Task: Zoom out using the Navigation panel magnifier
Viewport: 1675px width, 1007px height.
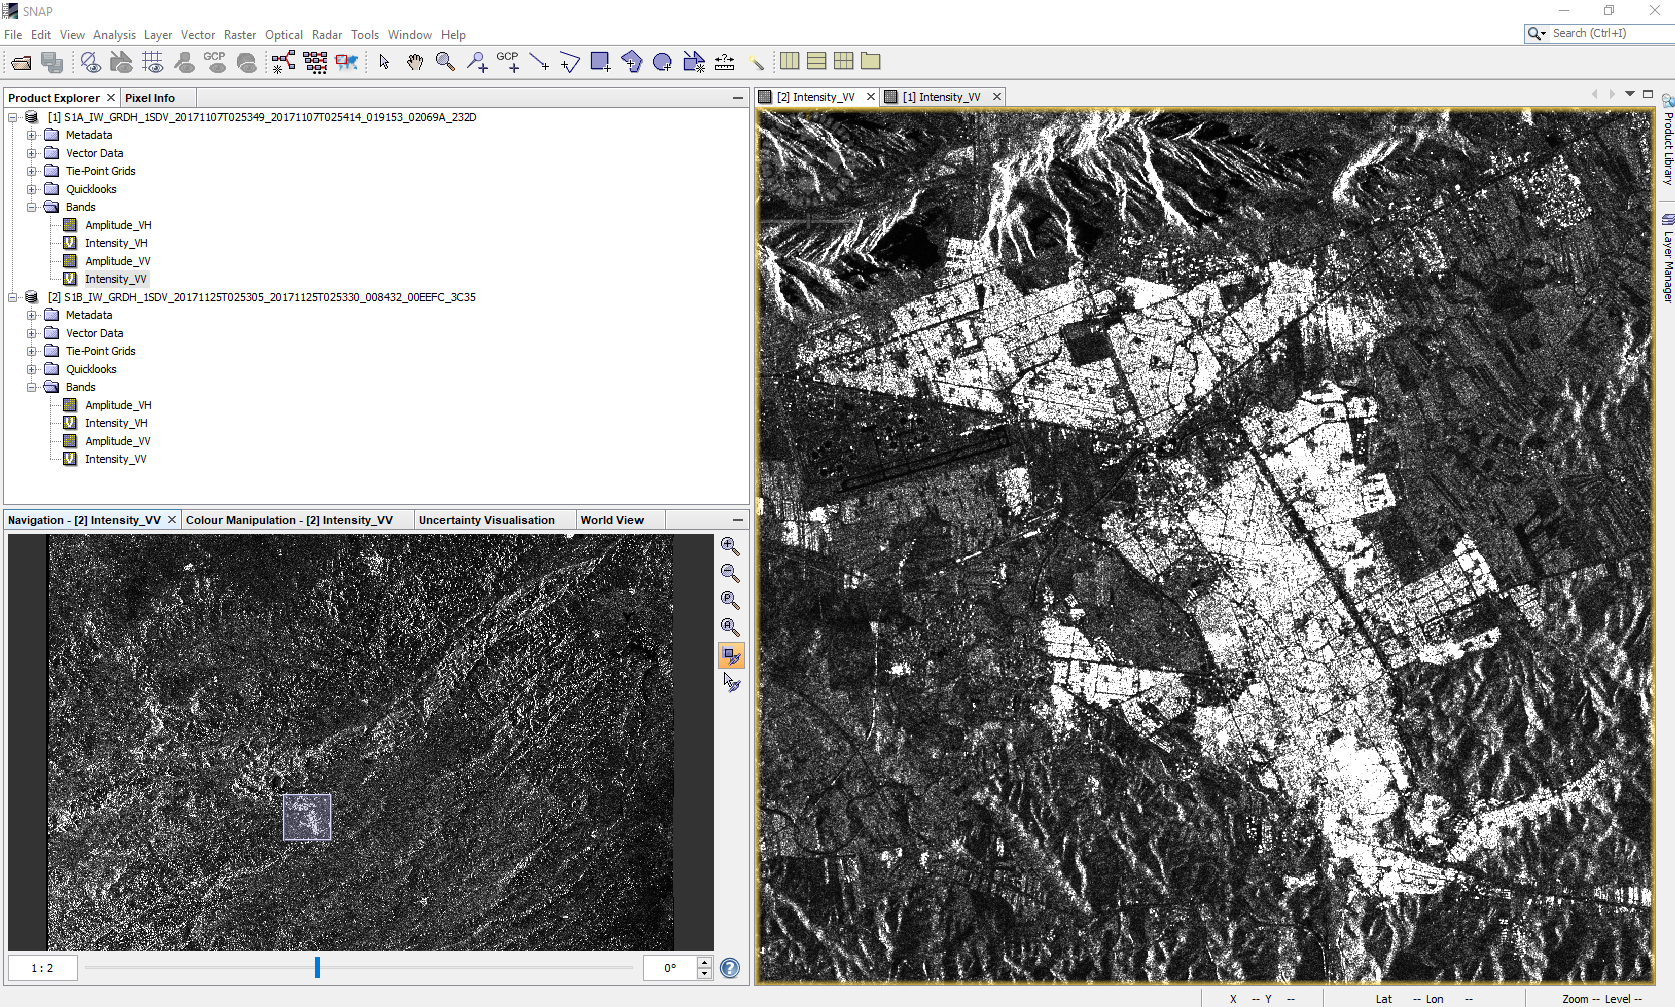Action: (x=730, y=573)
